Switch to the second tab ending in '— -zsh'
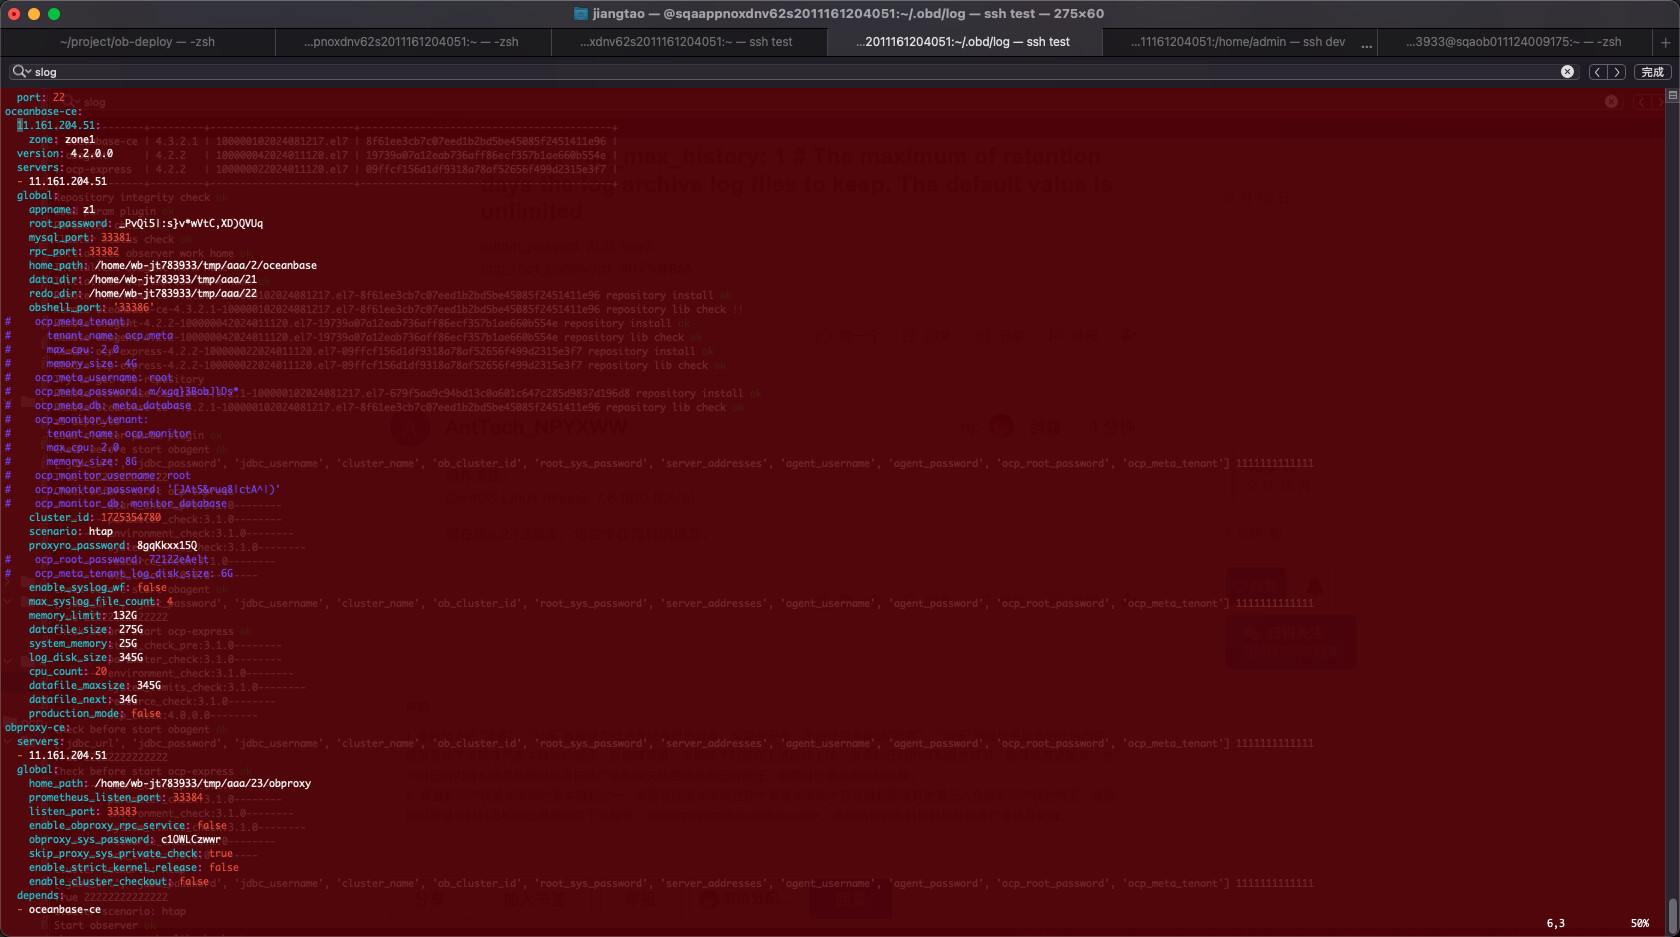The width and height of the screenshot is (1680, 937). pyautogui.click(x=412, y=42)
